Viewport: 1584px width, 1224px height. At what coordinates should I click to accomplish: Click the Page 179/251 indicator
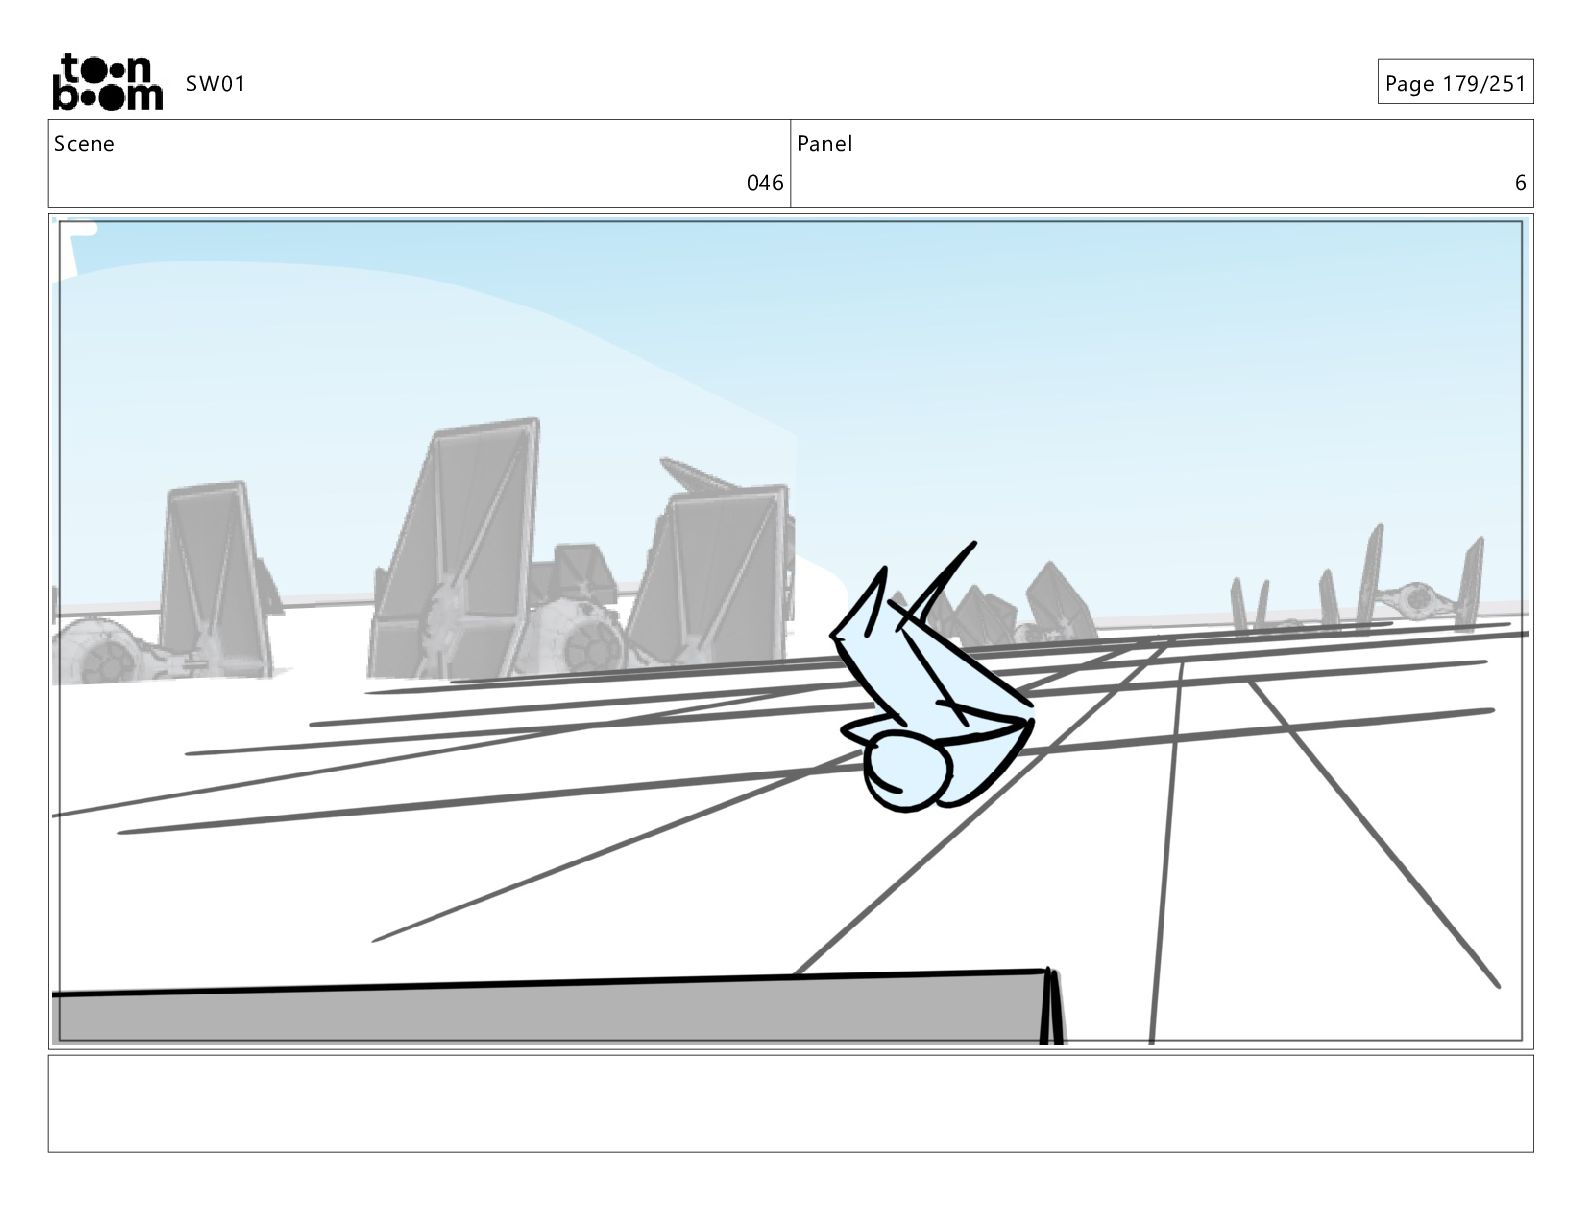point(1455,83)
